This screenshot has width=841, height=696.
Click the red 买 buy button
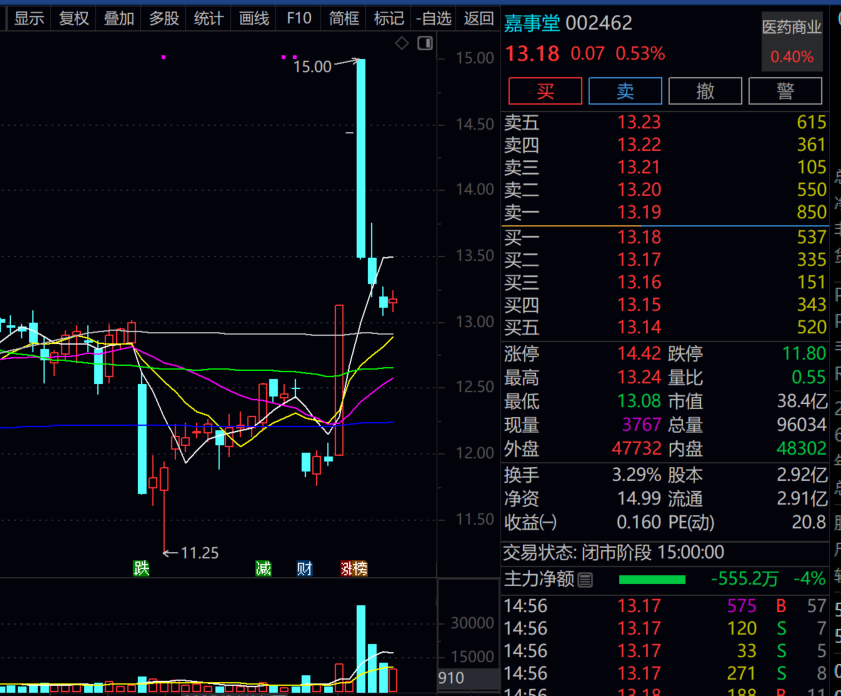point(545,91)
